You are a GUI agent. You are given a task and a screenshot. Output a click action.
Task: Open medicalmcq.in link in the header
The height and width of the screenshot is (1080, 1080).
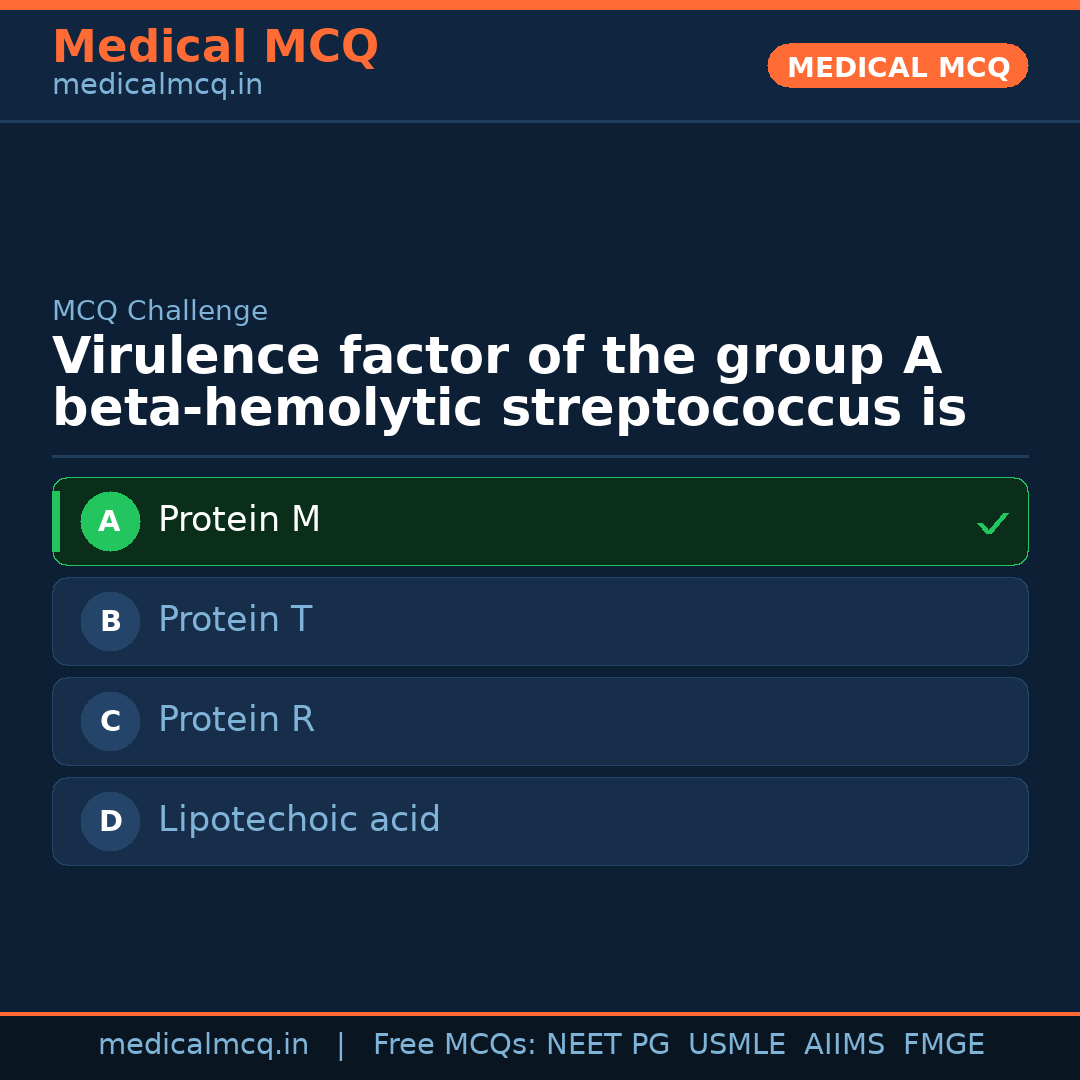[x=157, y=86]
